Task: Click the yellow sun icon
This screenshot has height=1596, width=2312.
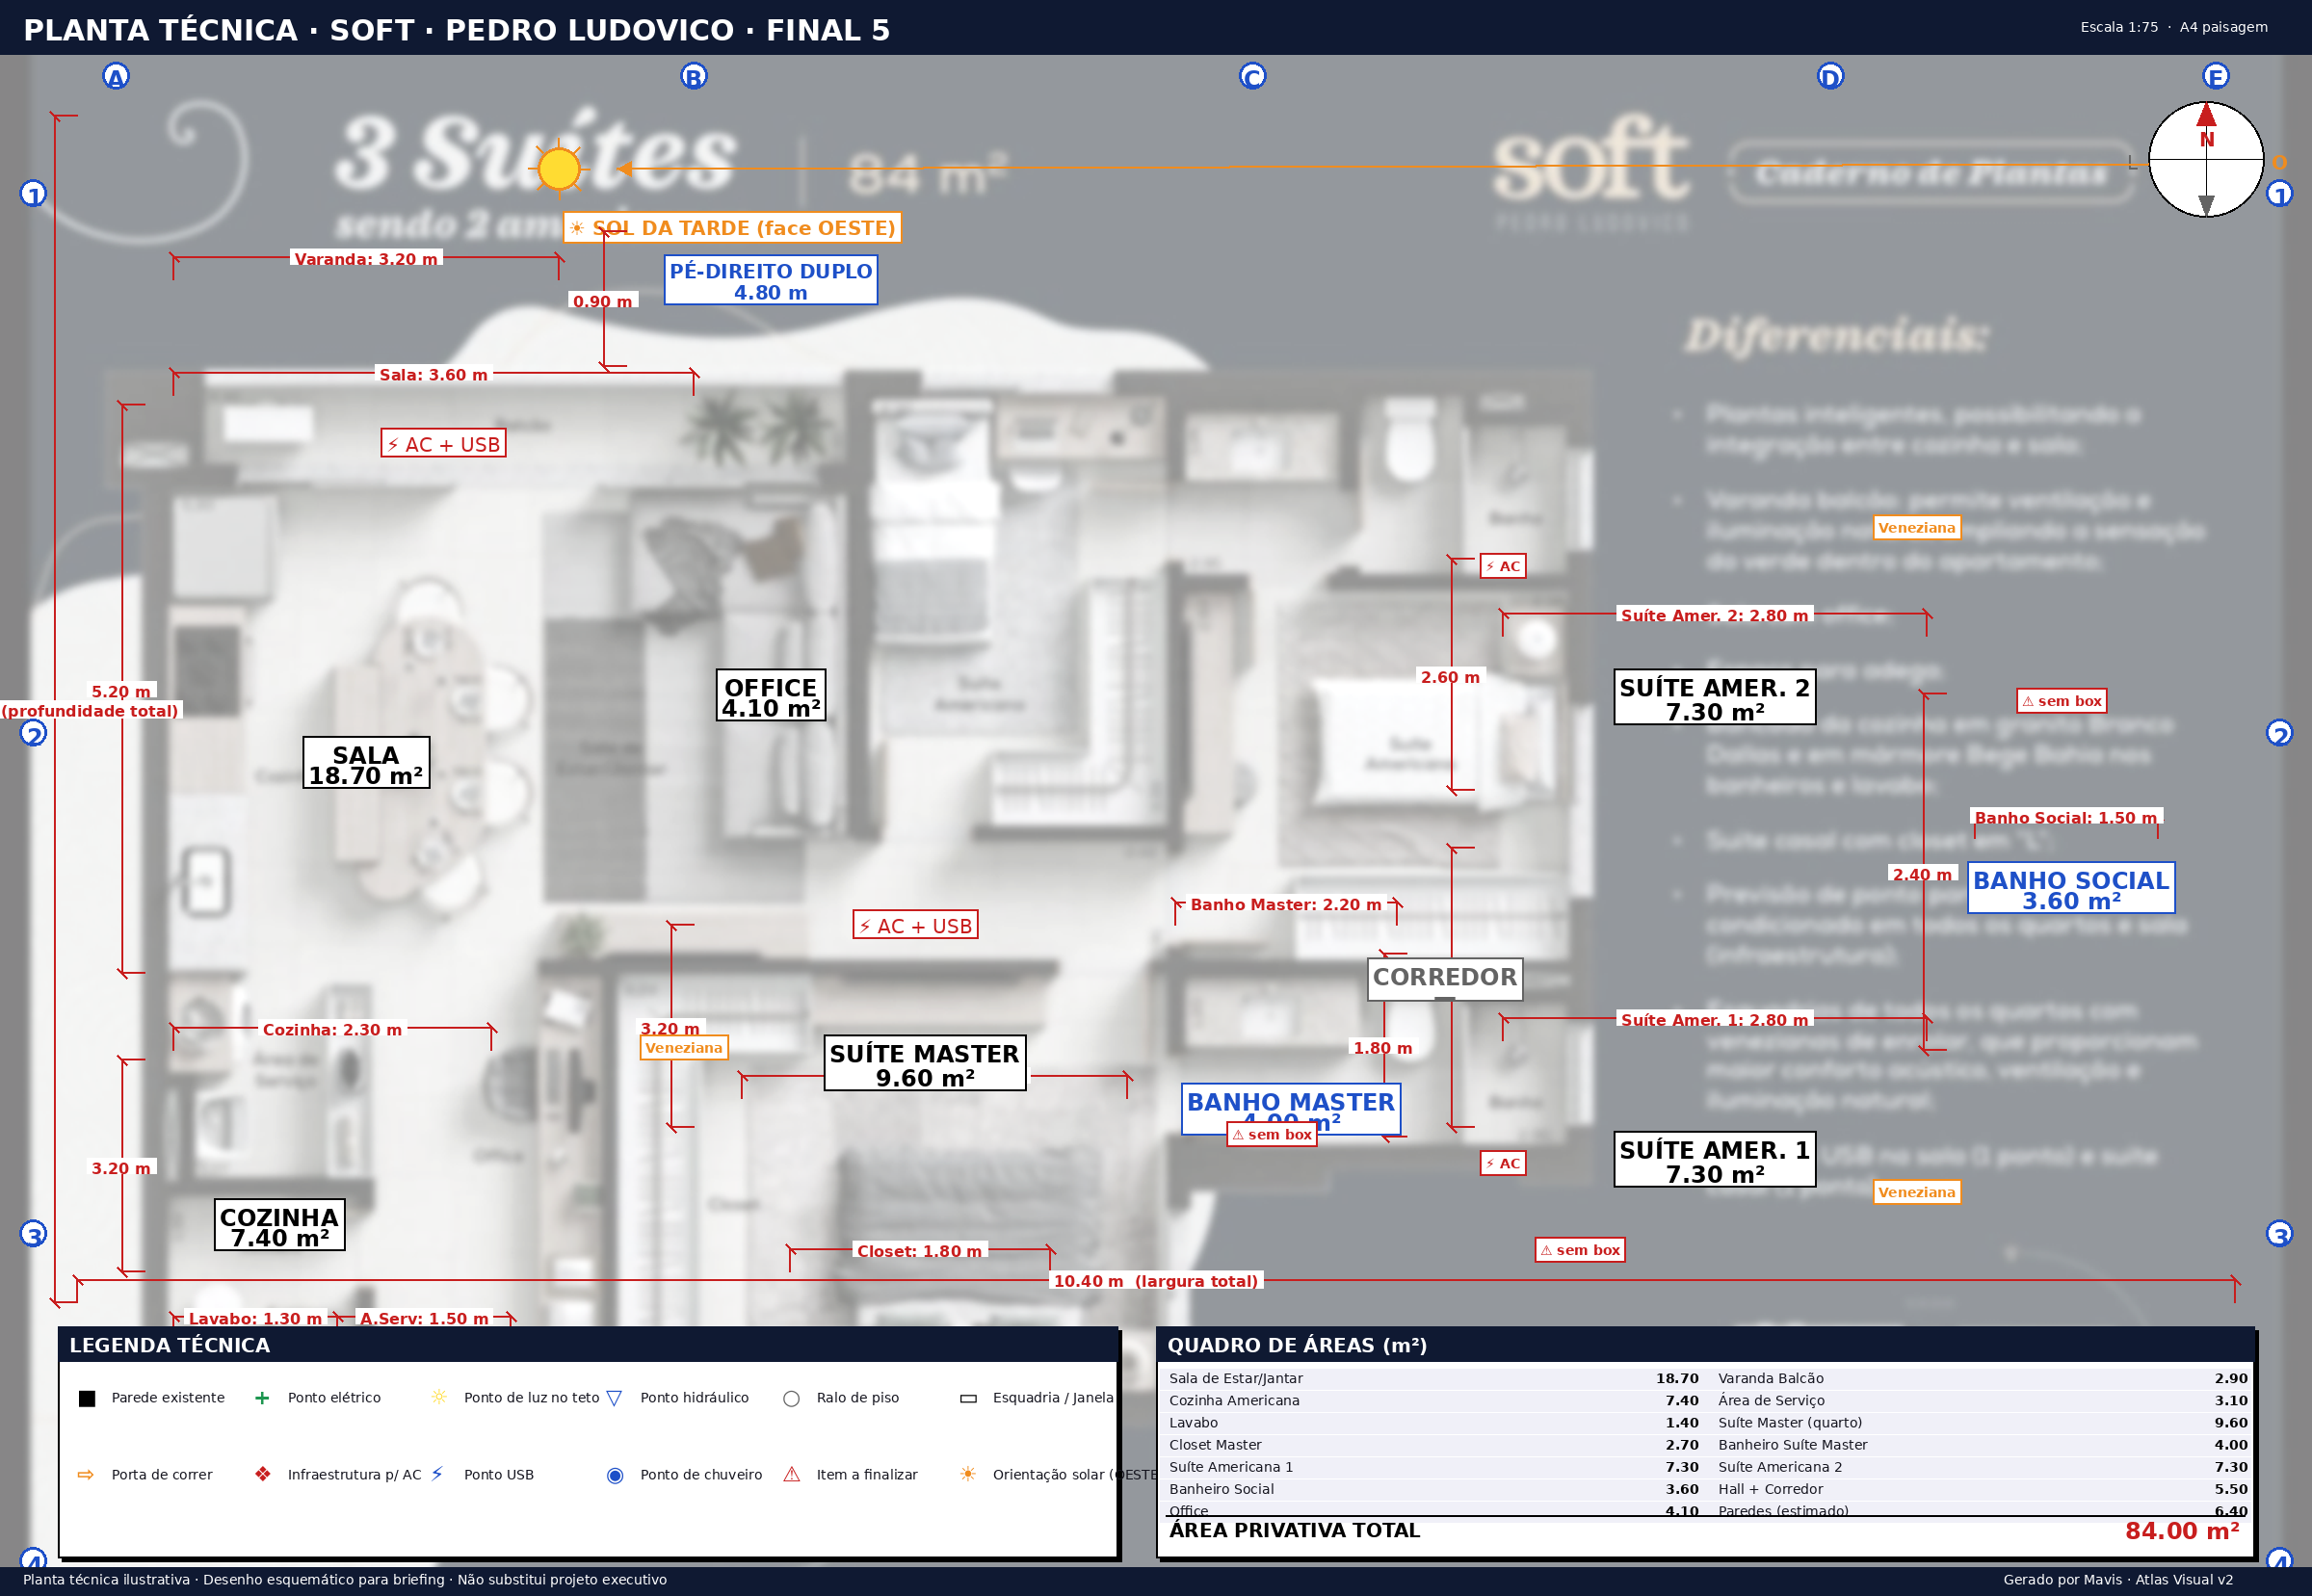Action: pyautogui.click(x=558, y=168)
